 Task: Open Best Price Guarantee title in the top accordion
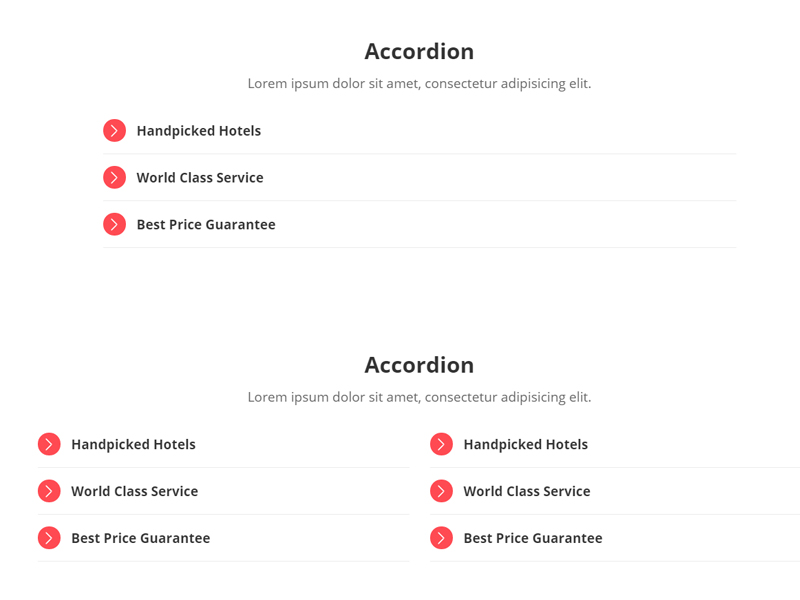pos(206,225)
